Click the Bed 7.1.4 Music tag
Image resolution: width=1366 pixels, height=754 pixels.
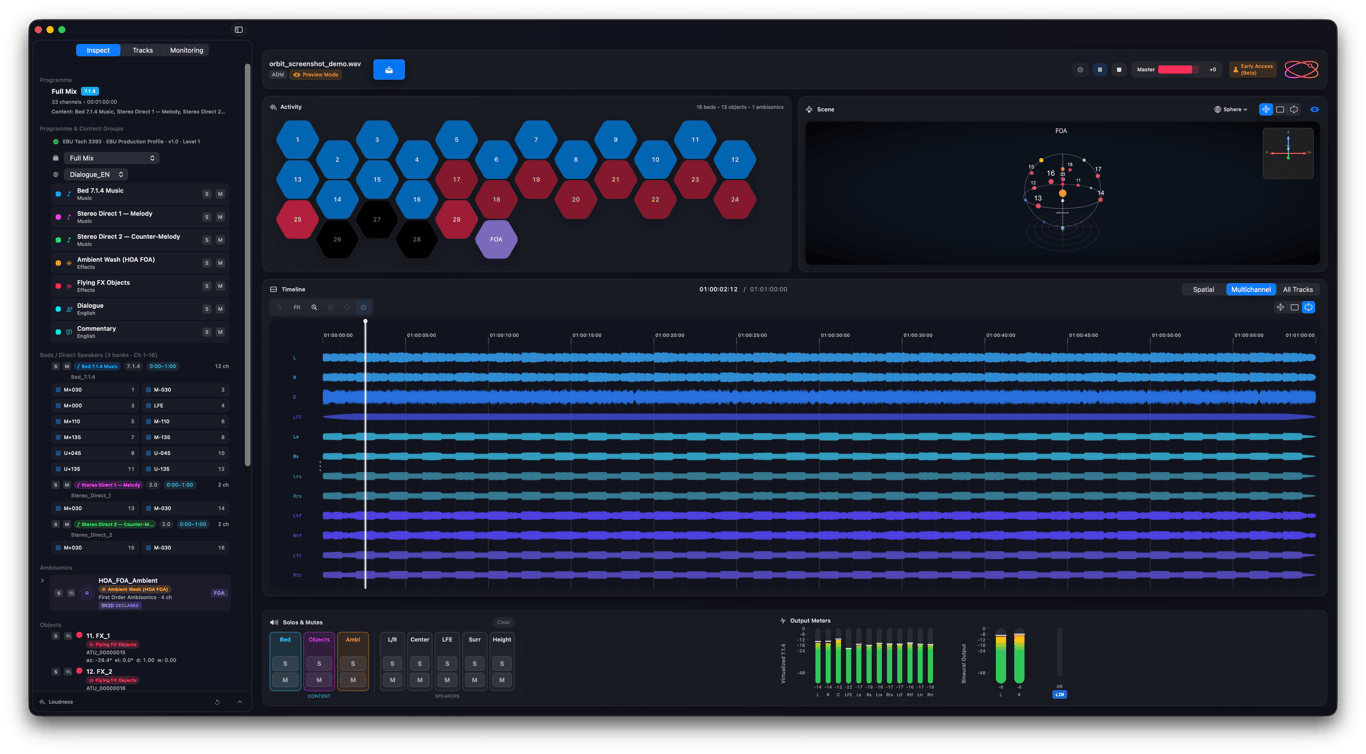97,367
